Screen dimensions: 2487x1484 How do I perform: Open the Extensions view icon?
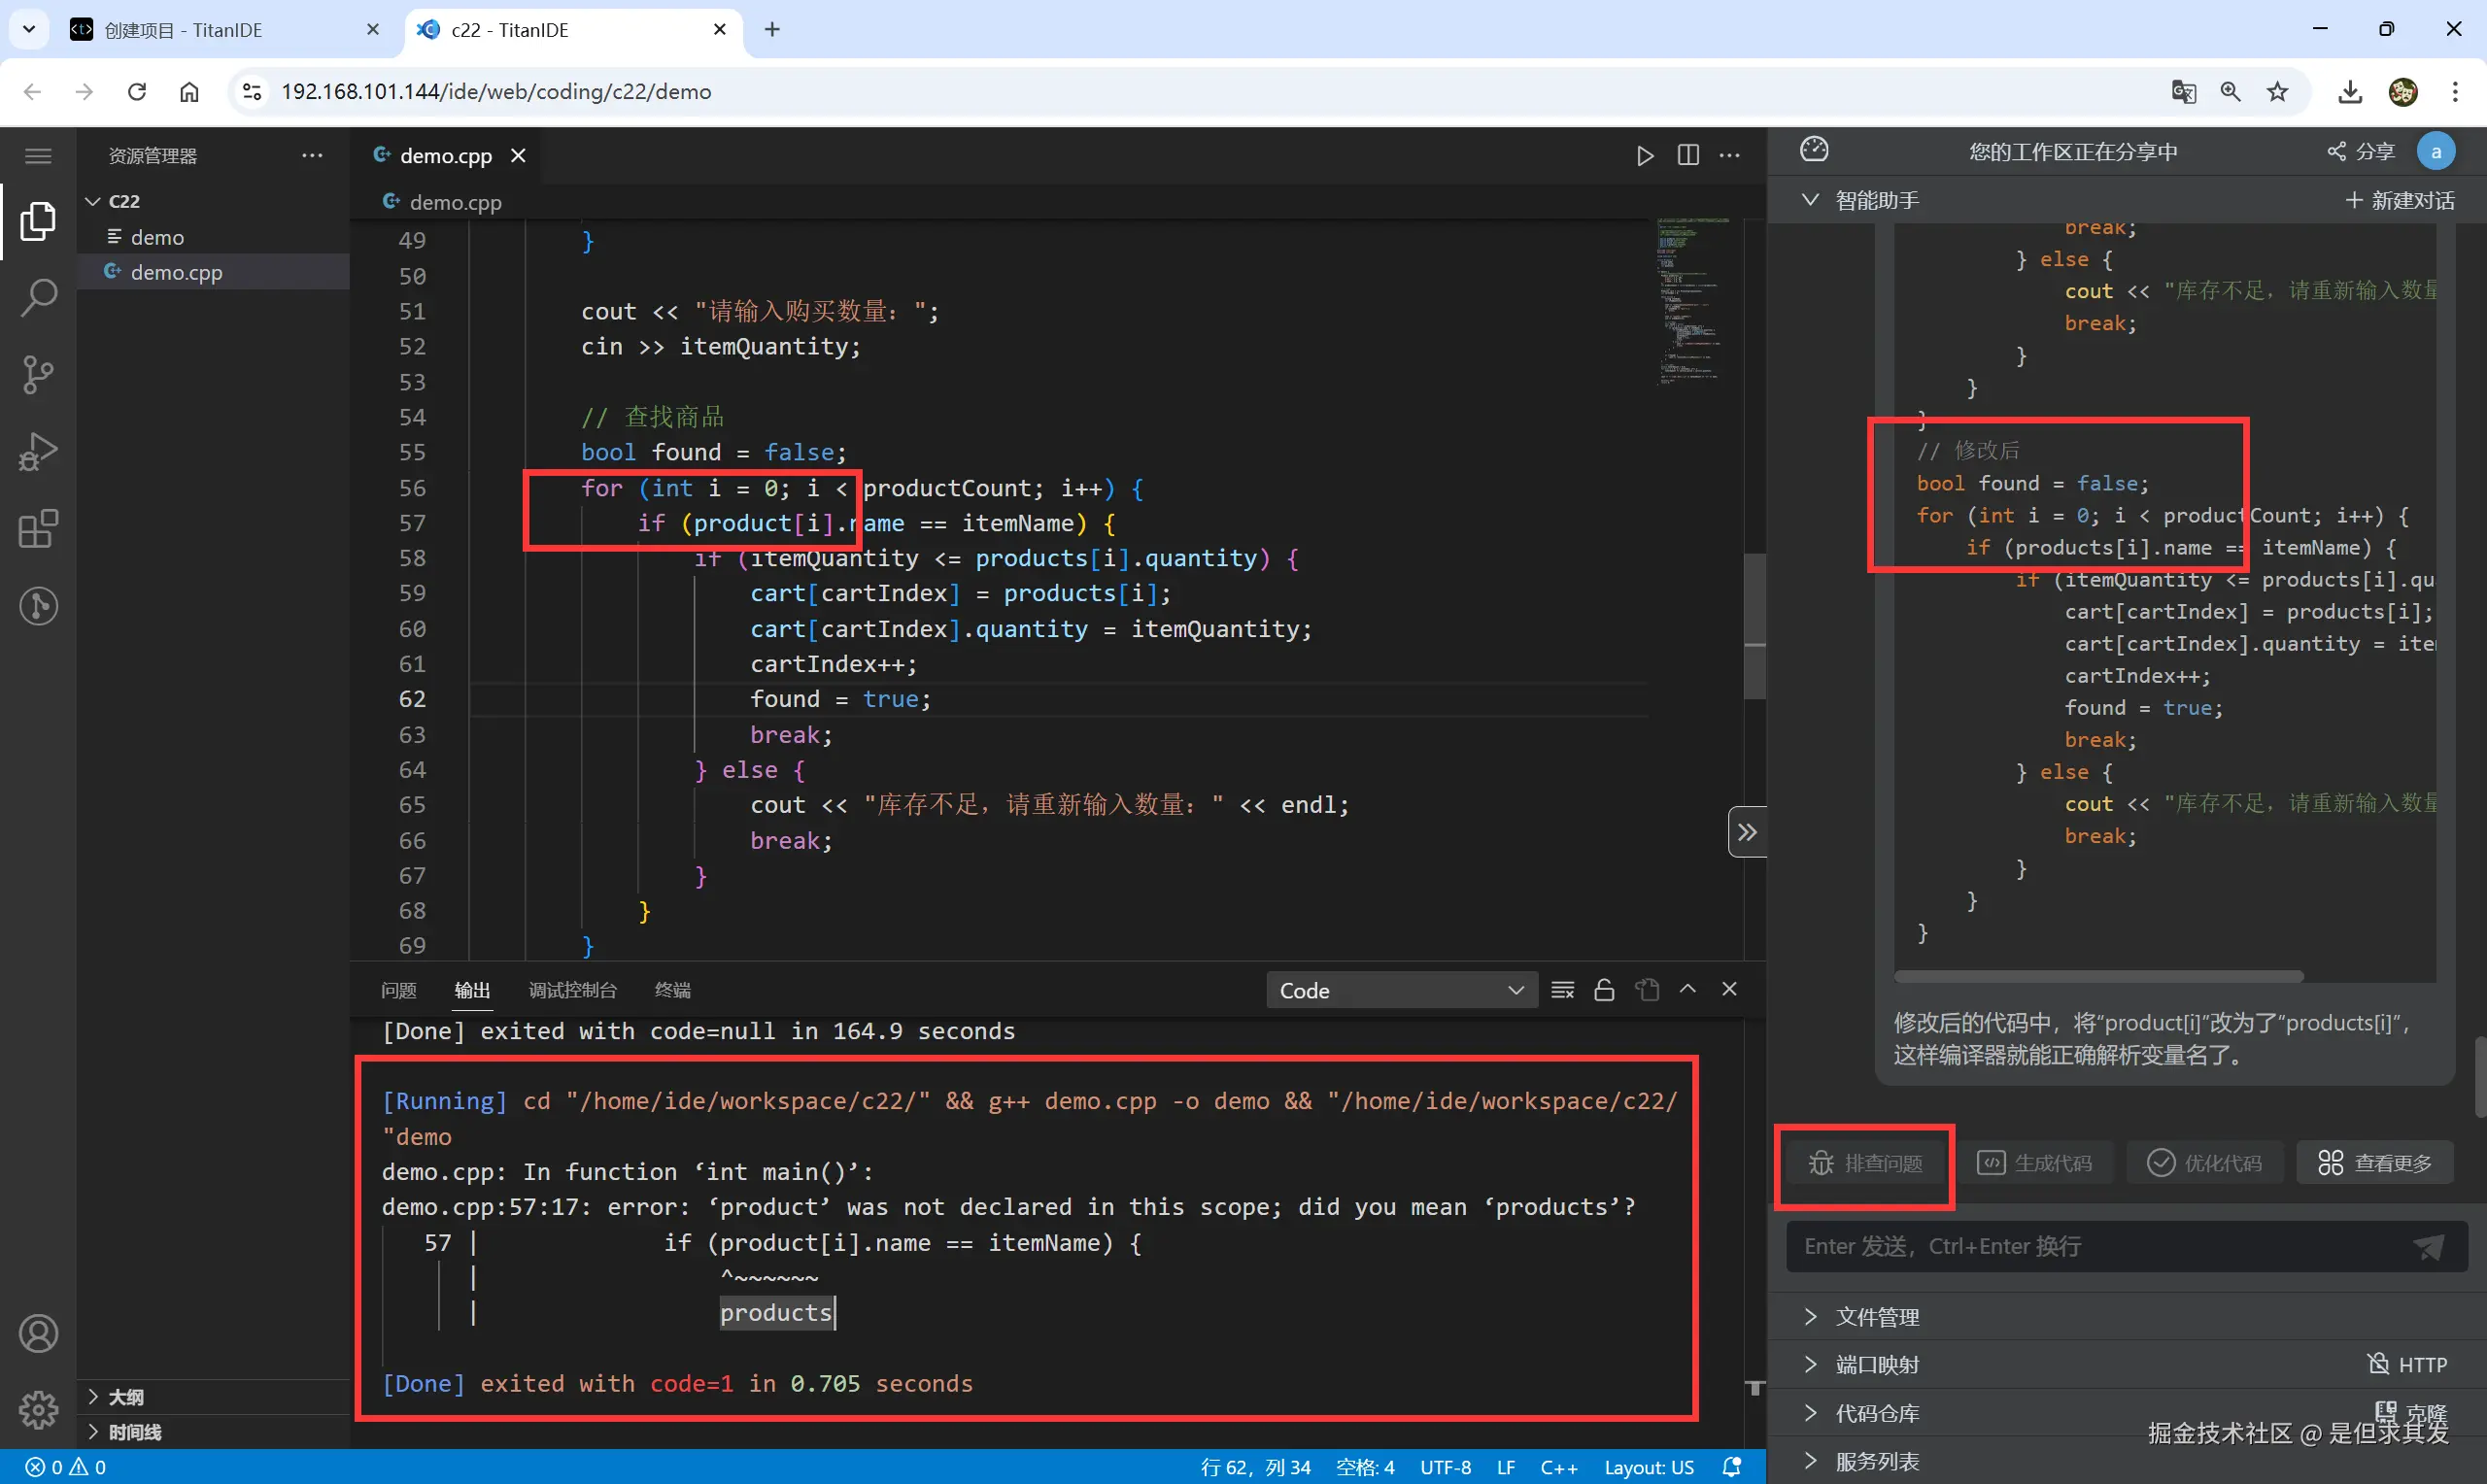coord(38,529)
